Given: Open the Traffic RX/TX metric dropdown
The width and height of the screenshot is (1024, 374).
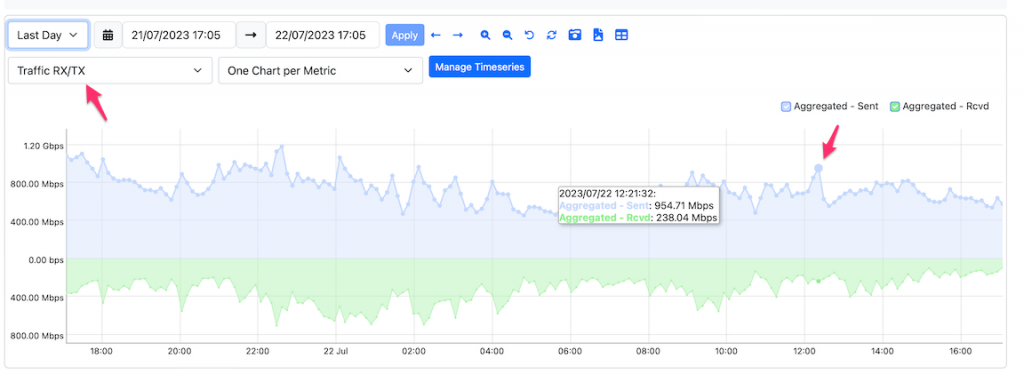Looking at the screenshot, I should [x=110, y=70].
